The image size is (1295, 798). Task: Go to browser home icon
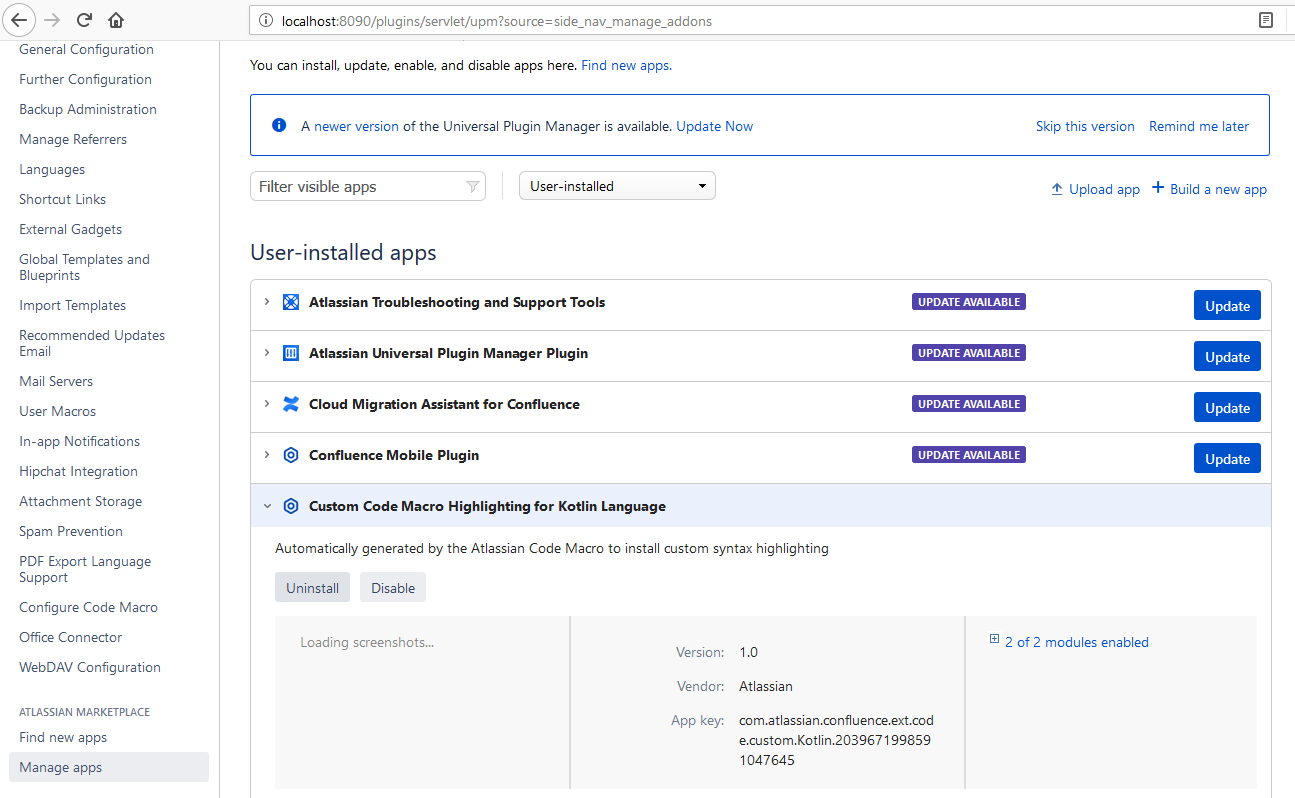click(x=116, y=20)
